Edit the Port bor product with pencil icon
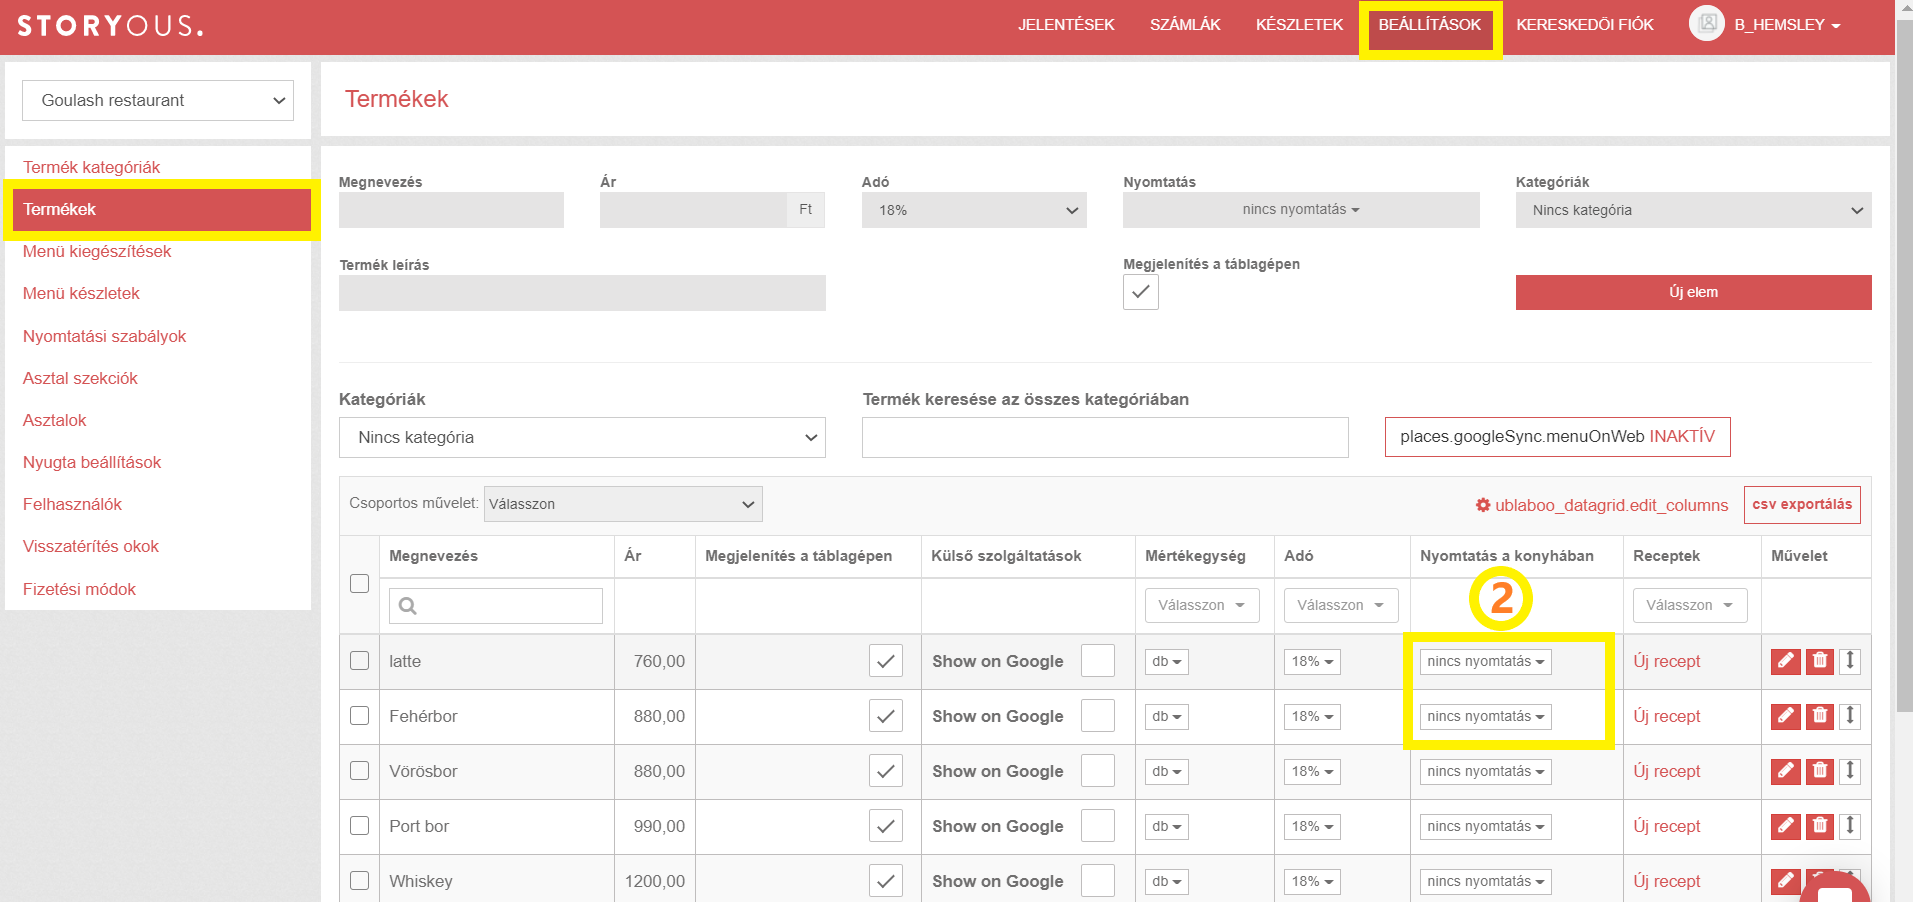This screenshot has height=902, width=1913. [1785, 826]
